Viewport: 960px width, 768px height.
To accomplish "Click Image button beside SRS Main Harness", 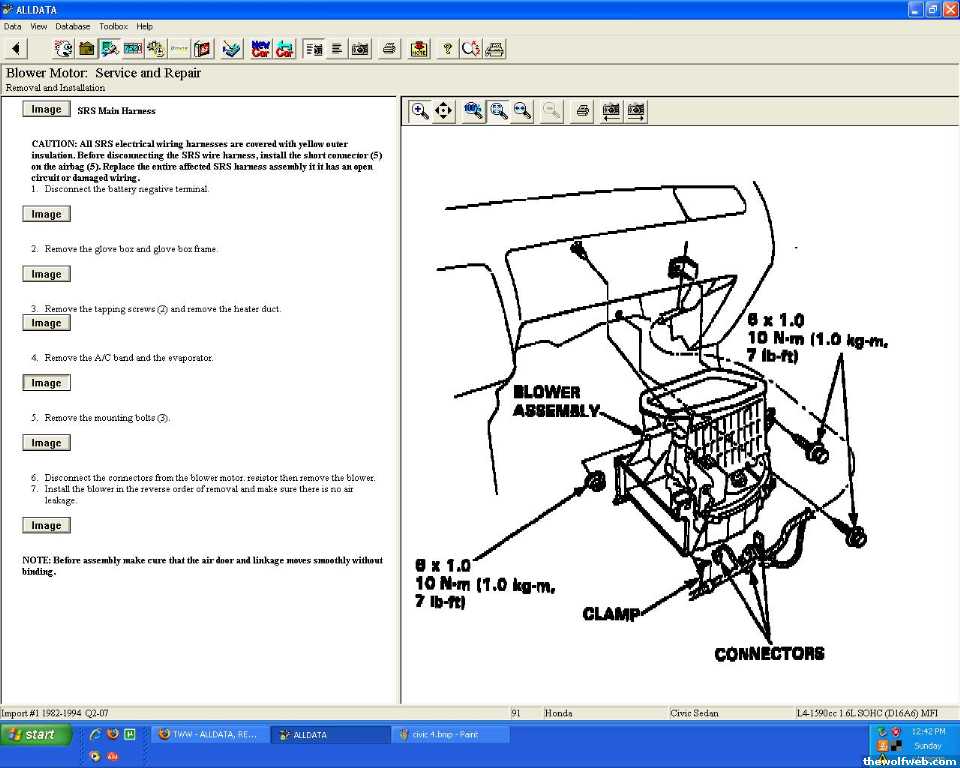I will tap(46, 110).
